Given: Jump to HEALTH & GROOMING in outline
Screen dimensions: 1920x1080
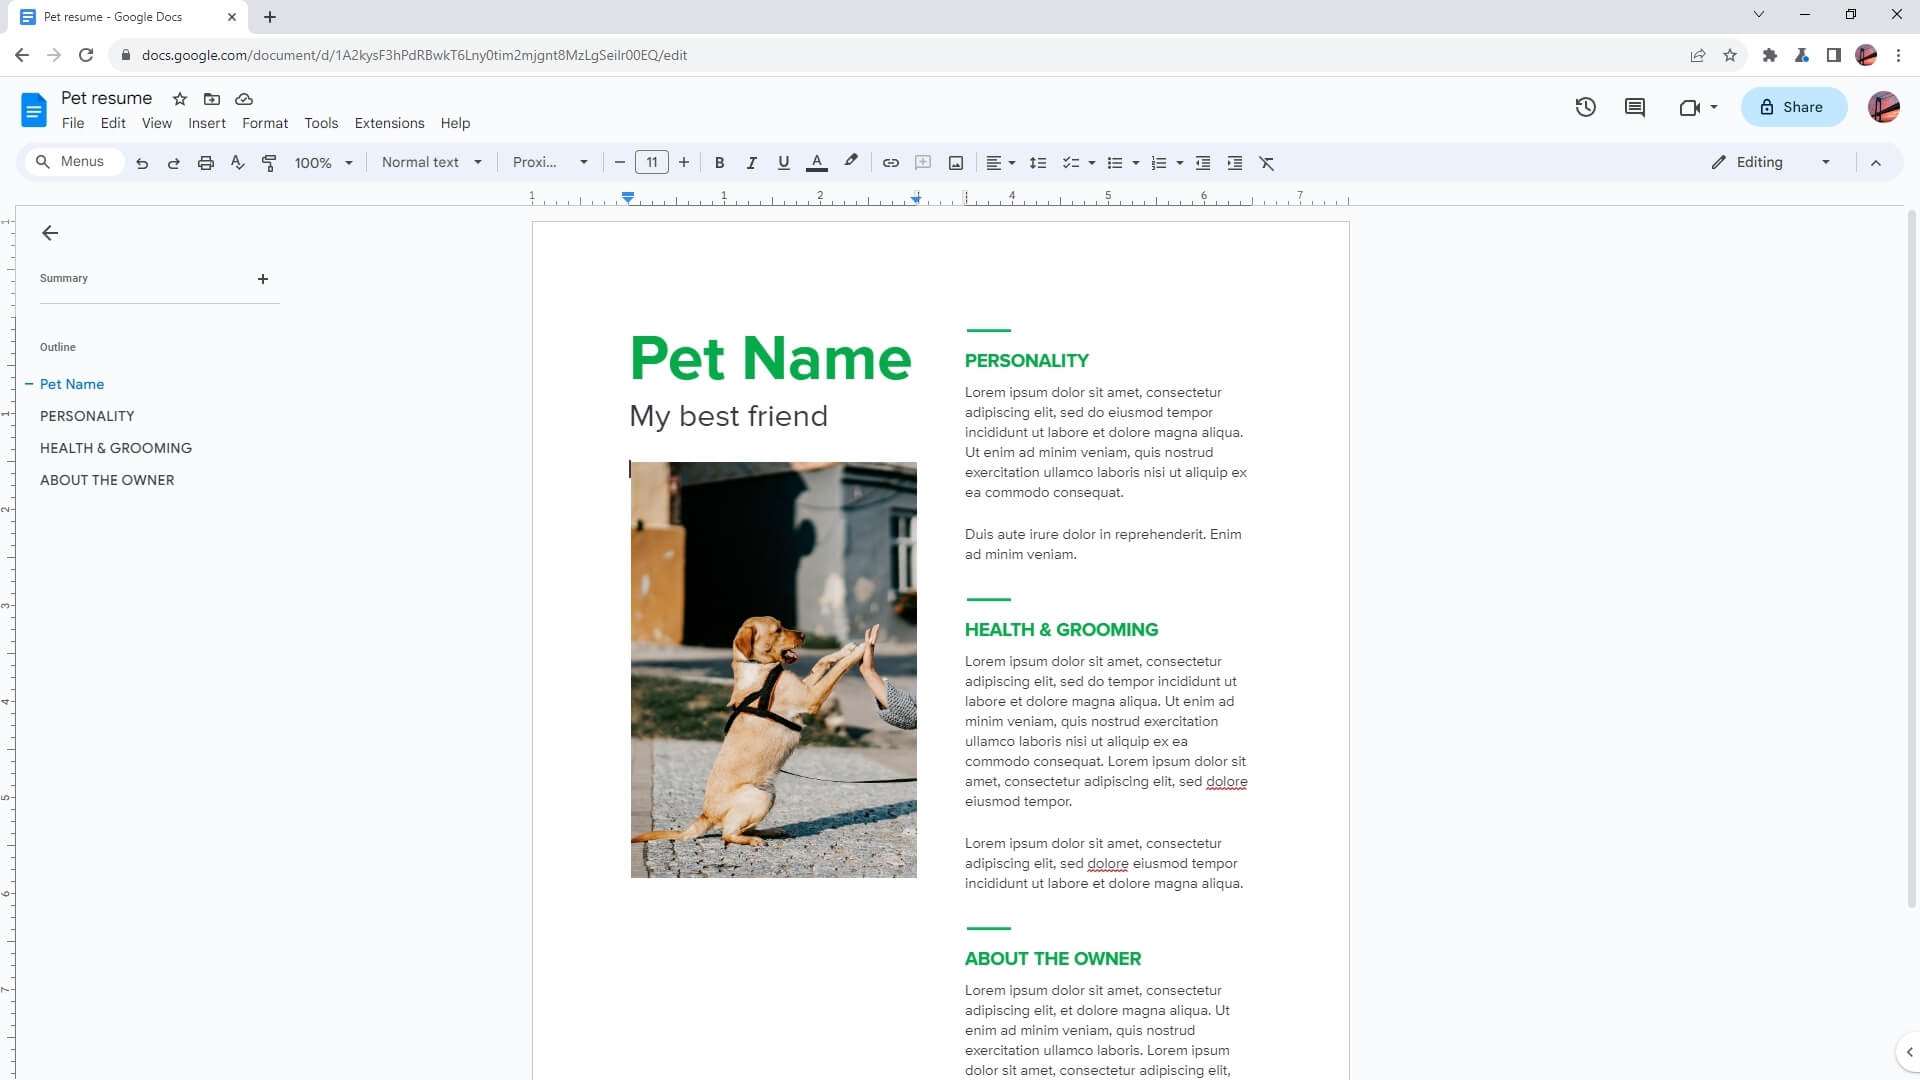Looking at the screenshot, I should pyautogui.click(x=116, y=448).
